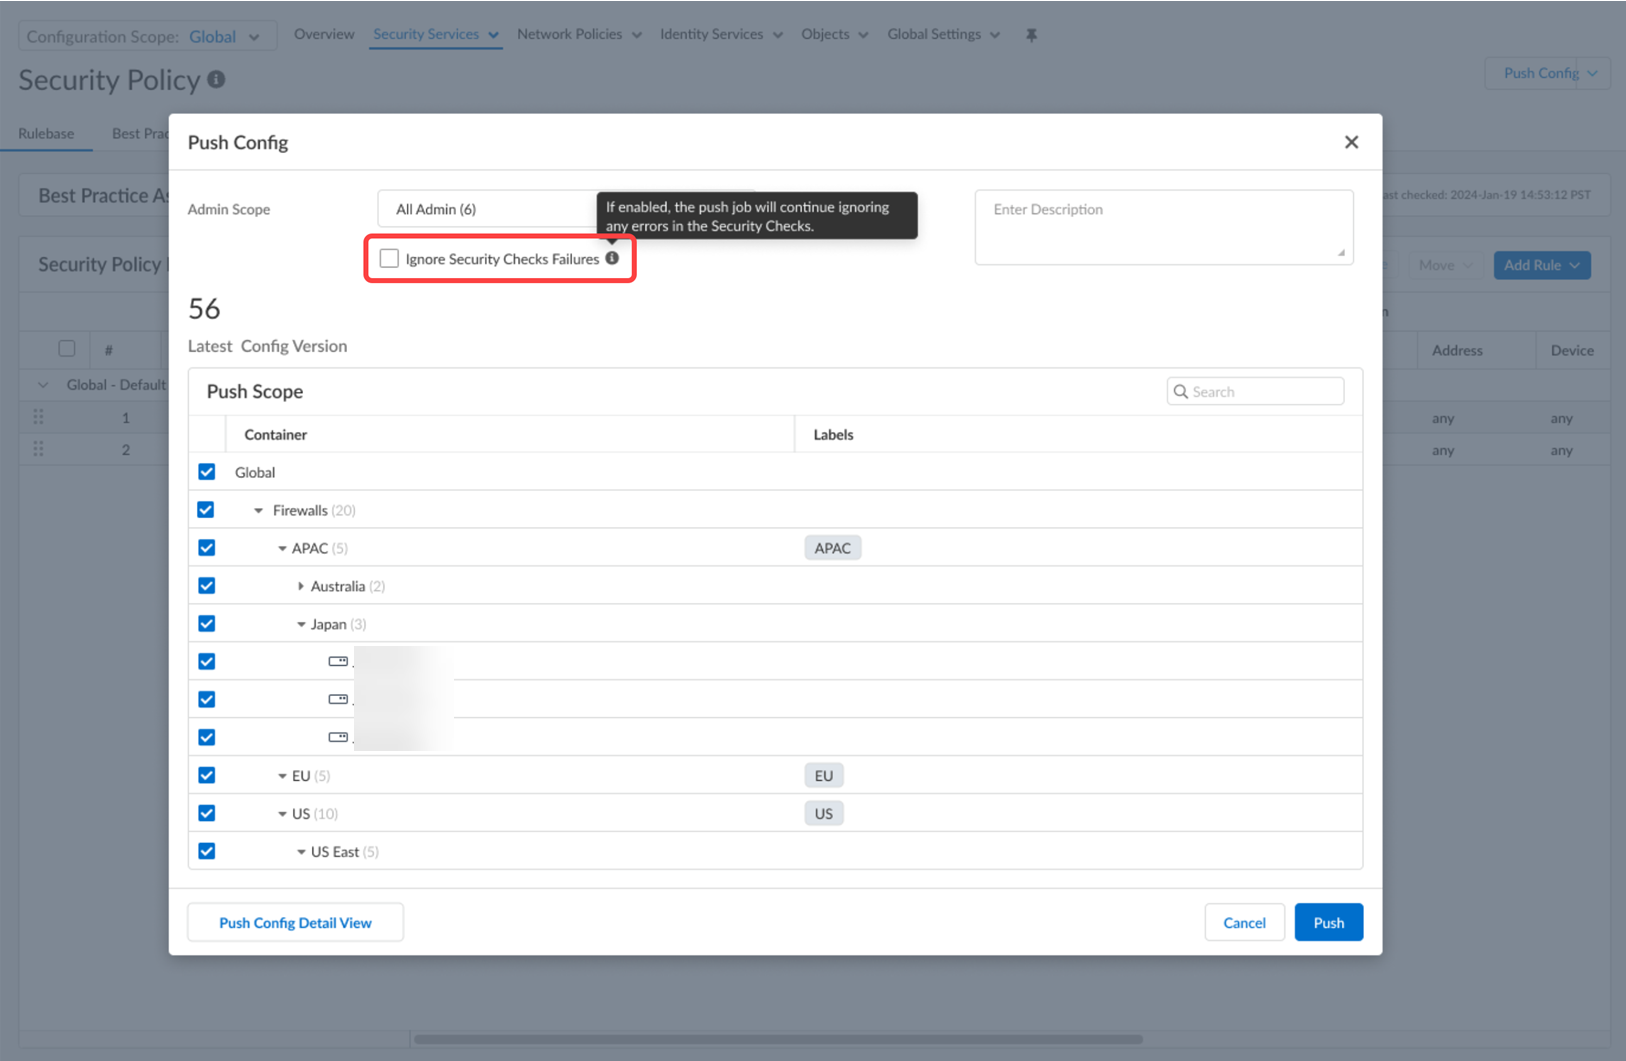Image resolution: width=1626 pixels, height=1061 pixels.
Task: Click the Enter Description text field
Action: pos(1163,227)
